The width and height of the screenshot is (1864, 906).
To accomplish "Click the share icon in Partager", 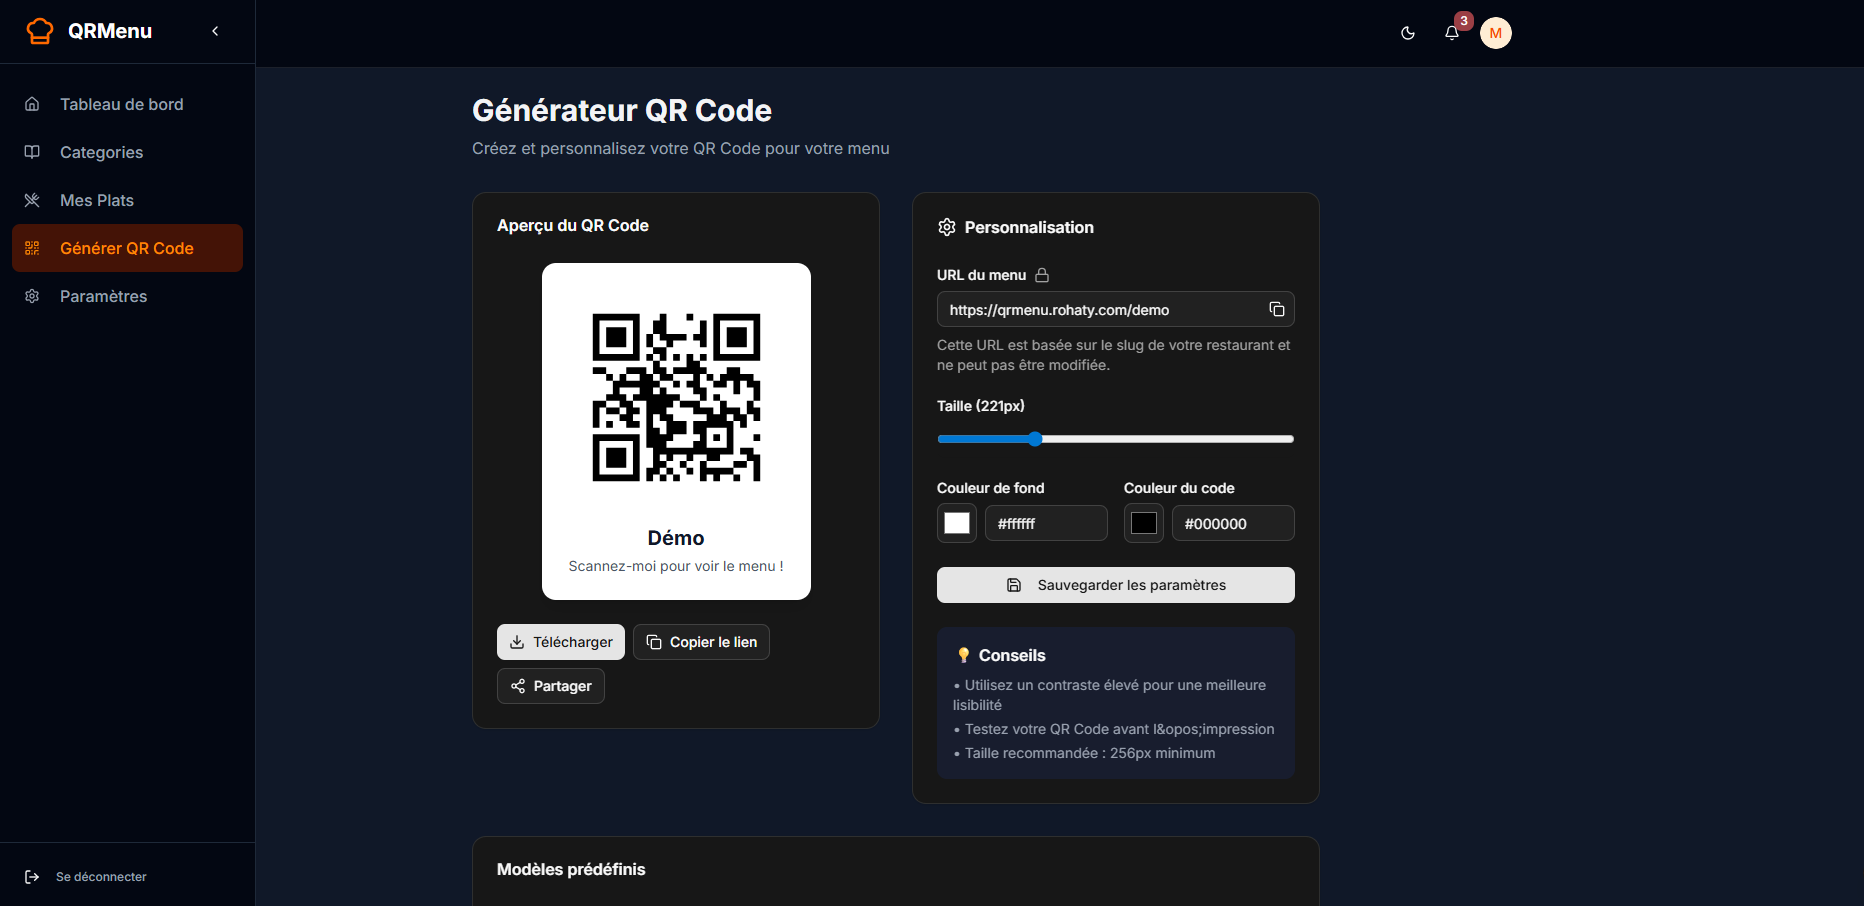I will [518, 686].
